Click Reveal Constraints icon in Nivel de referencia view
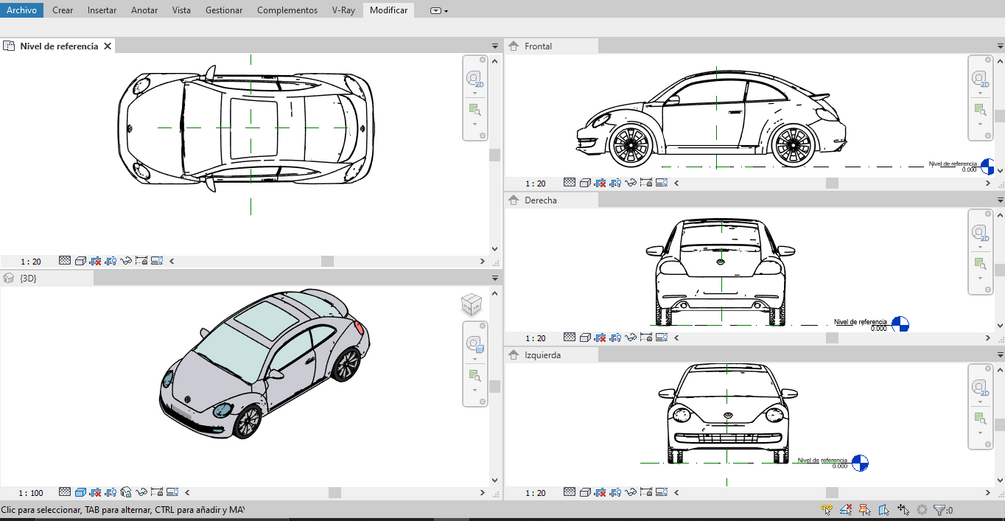 click(x=141, y=261)
